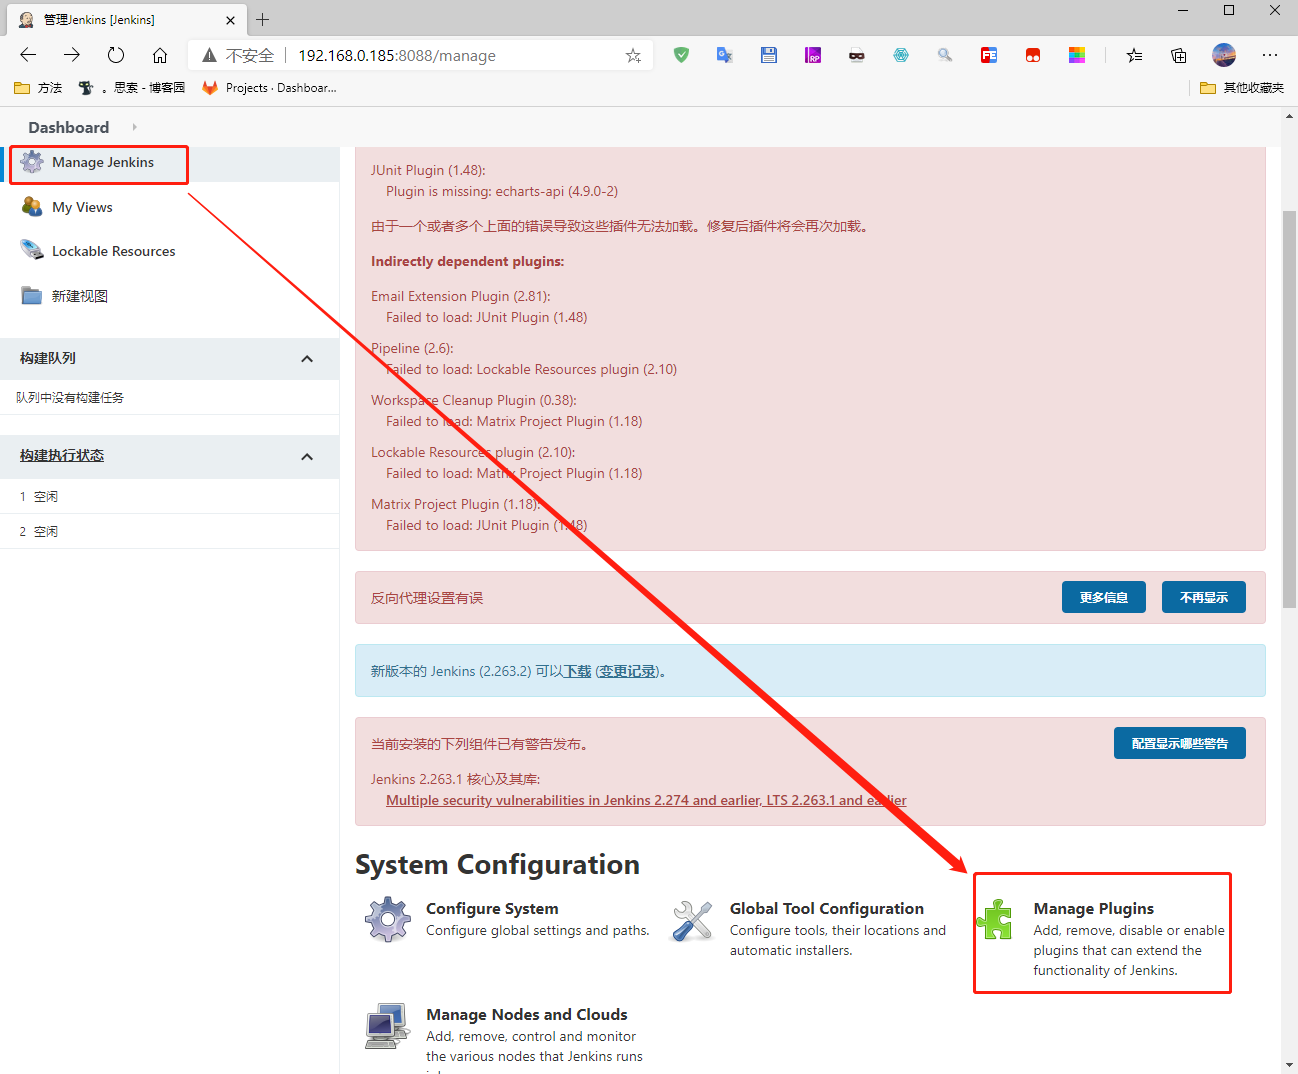This screenshot has height=1074, width=1298.
Task: Click the red FE extension icon
Action: [989, 55]
